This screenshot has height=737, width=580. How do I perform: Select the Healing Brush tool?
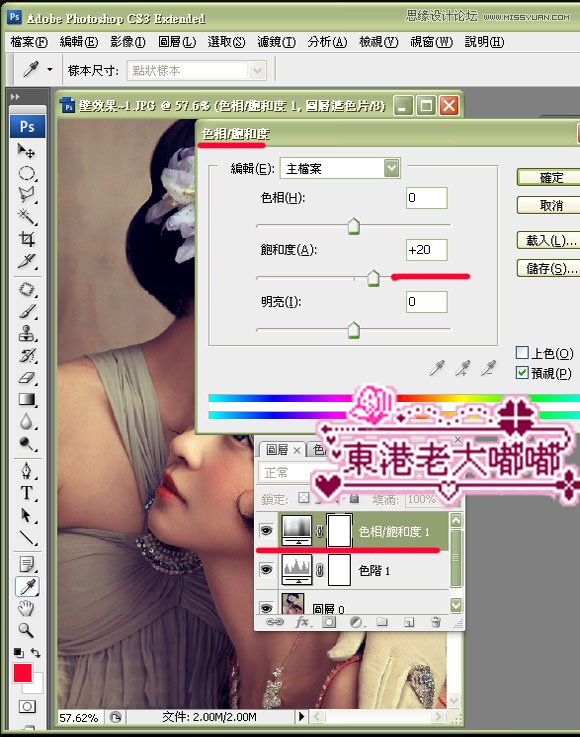[26, 290]
